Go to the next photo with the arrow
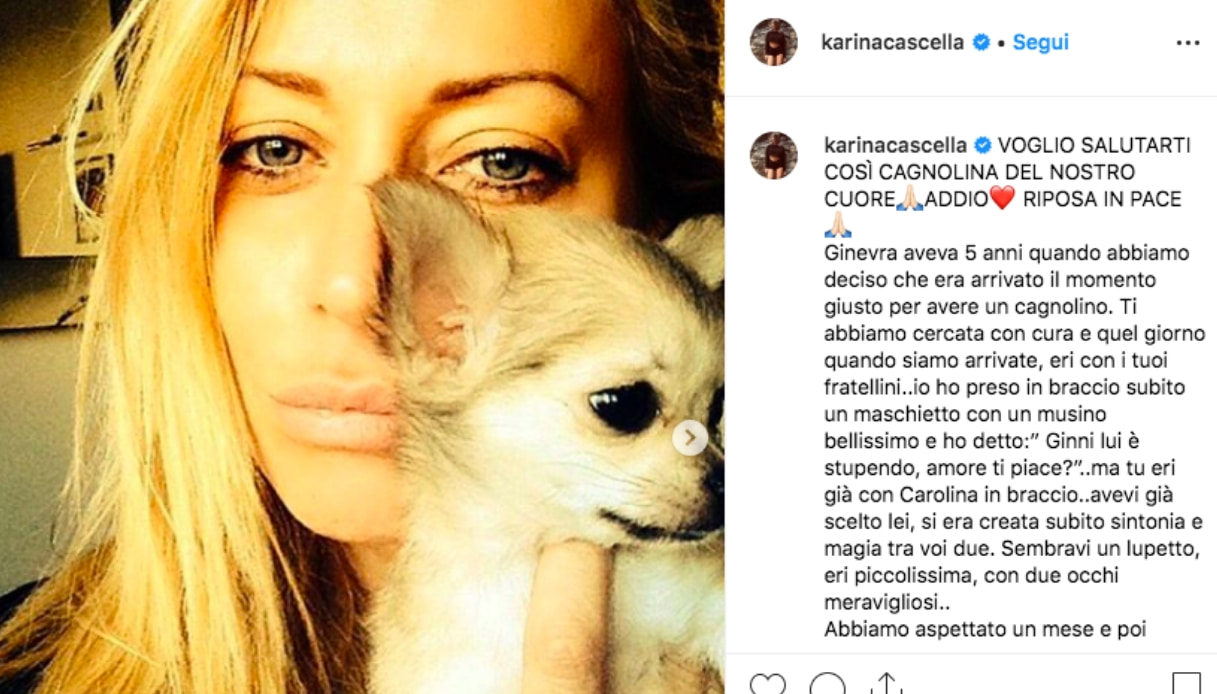 689,437
